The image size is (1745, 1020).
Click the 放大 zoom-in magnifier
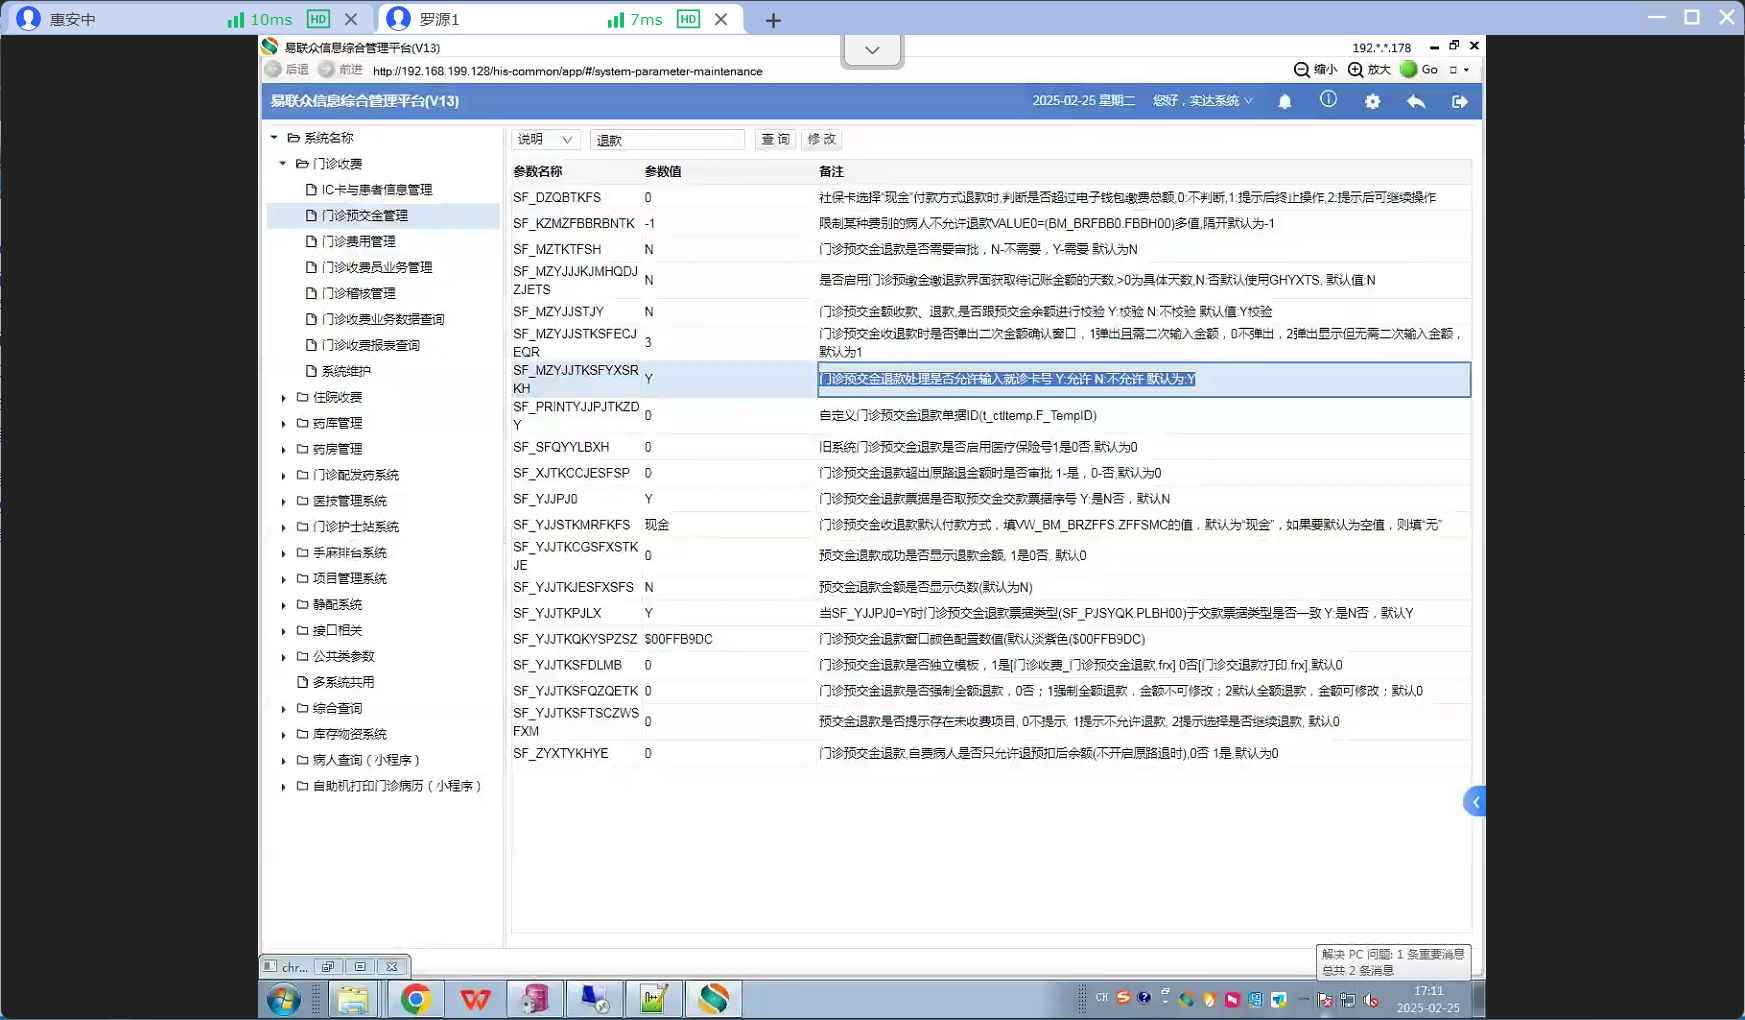1355,70
